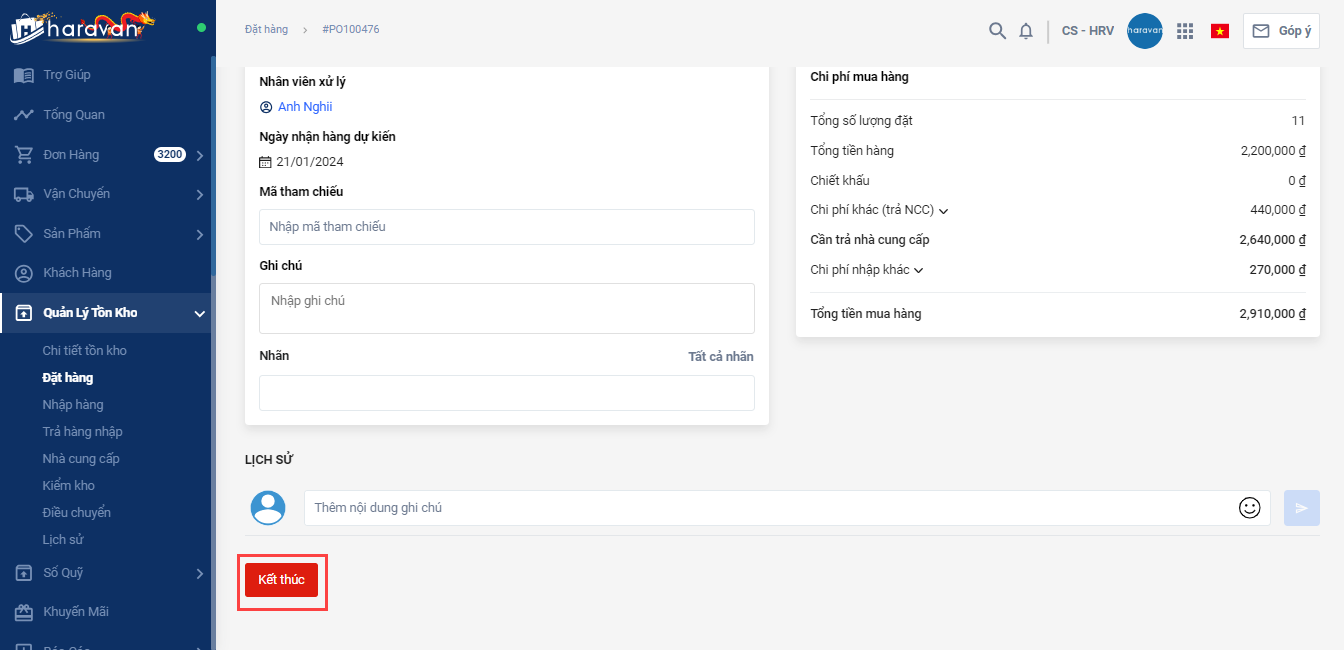Open the apps grid icon
Screen dimensions: 1344x650
(x=1185, y=31)
